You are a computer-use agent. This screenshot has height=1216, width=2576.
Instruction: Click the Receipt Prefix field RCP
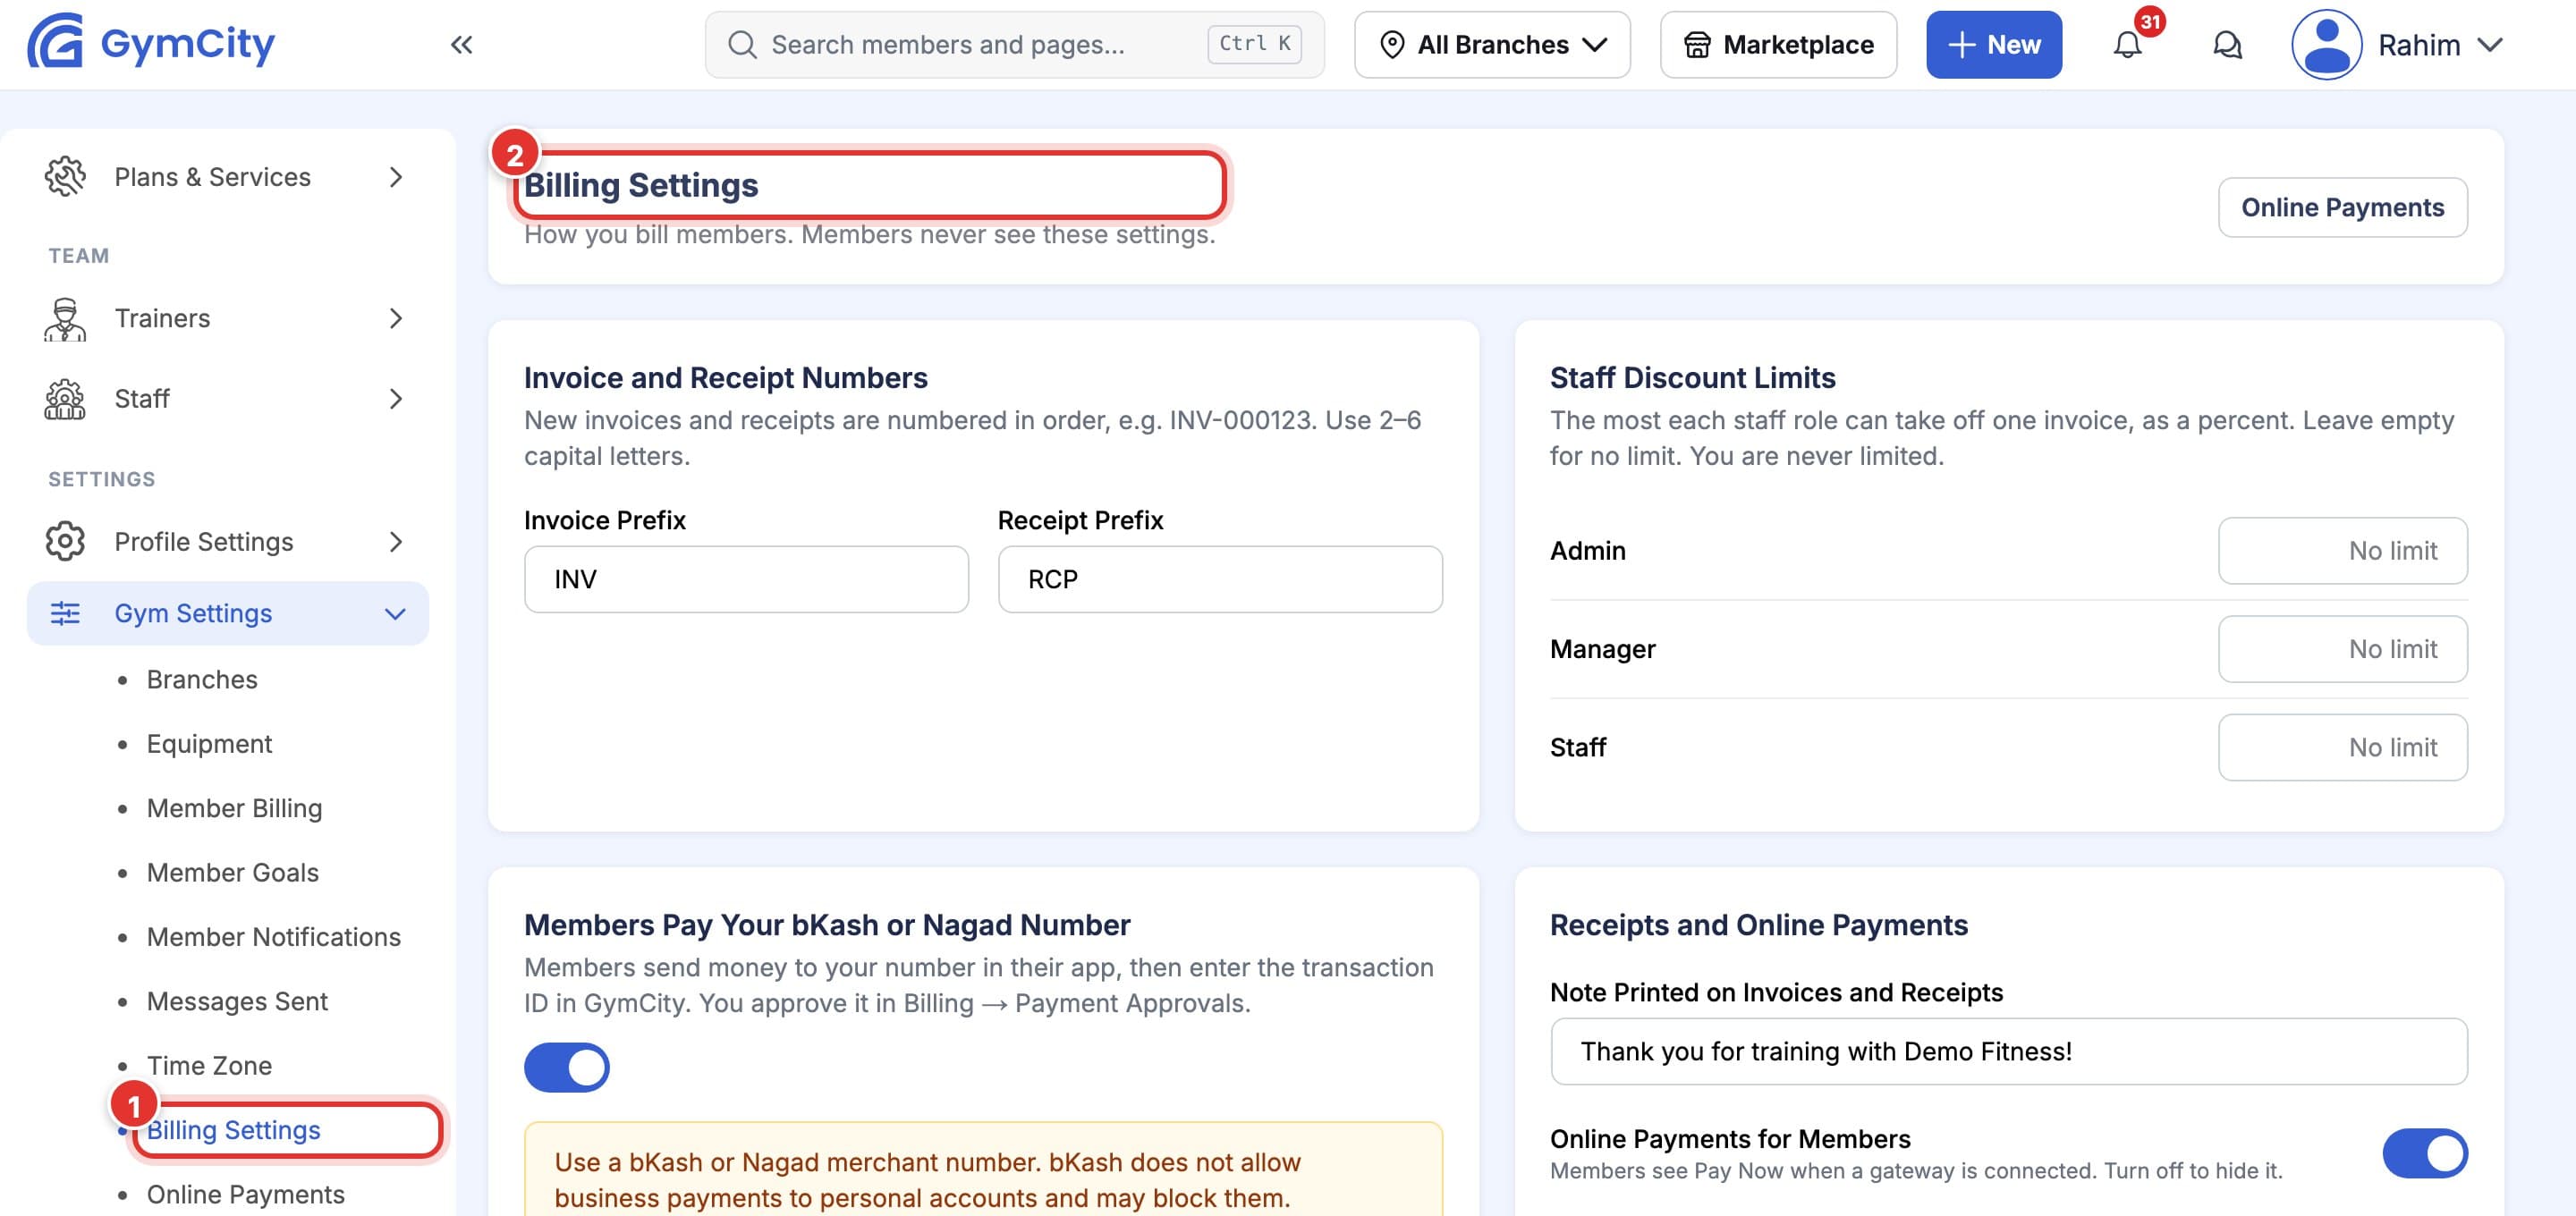(1220, 579)
